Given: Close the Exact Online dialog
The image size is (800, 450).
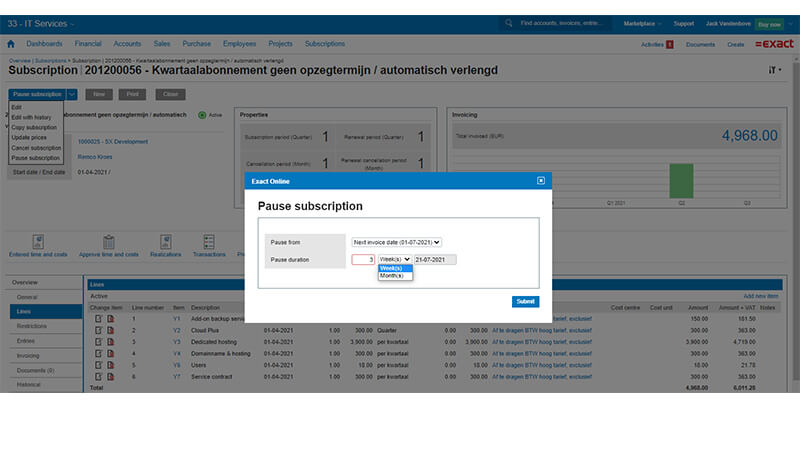Looking at the screenshot, I should [541, 181].
